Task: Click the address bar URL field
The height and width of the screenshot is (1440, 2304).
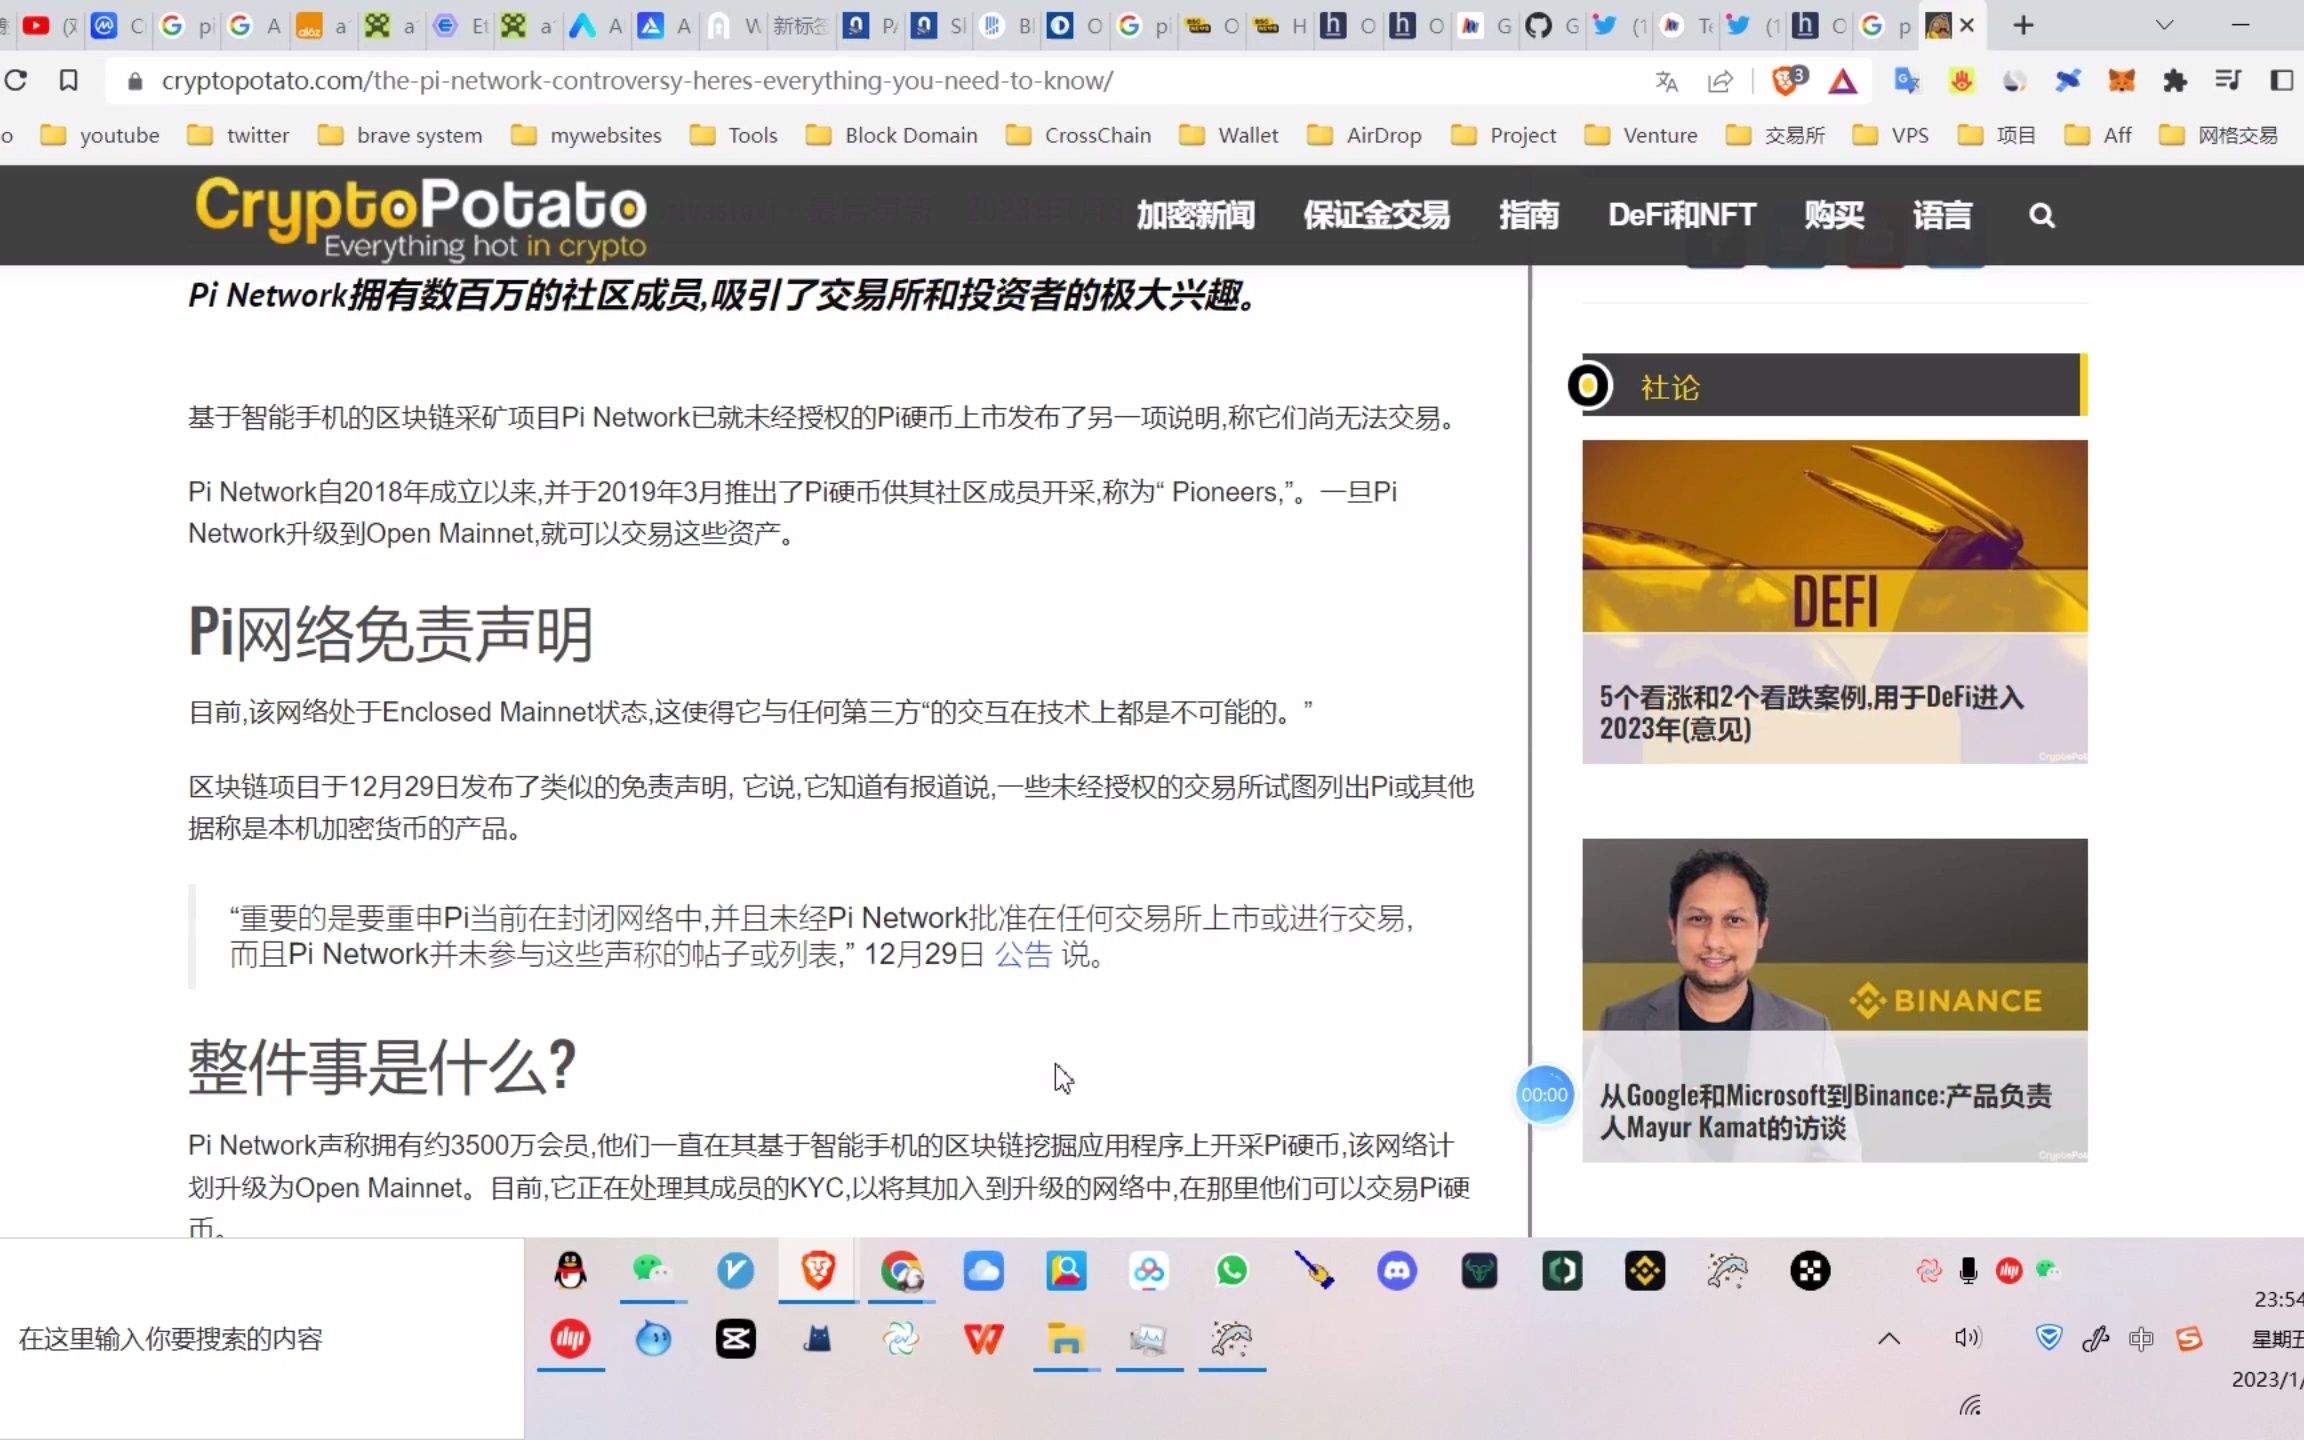Action: (x=880, y=81)
